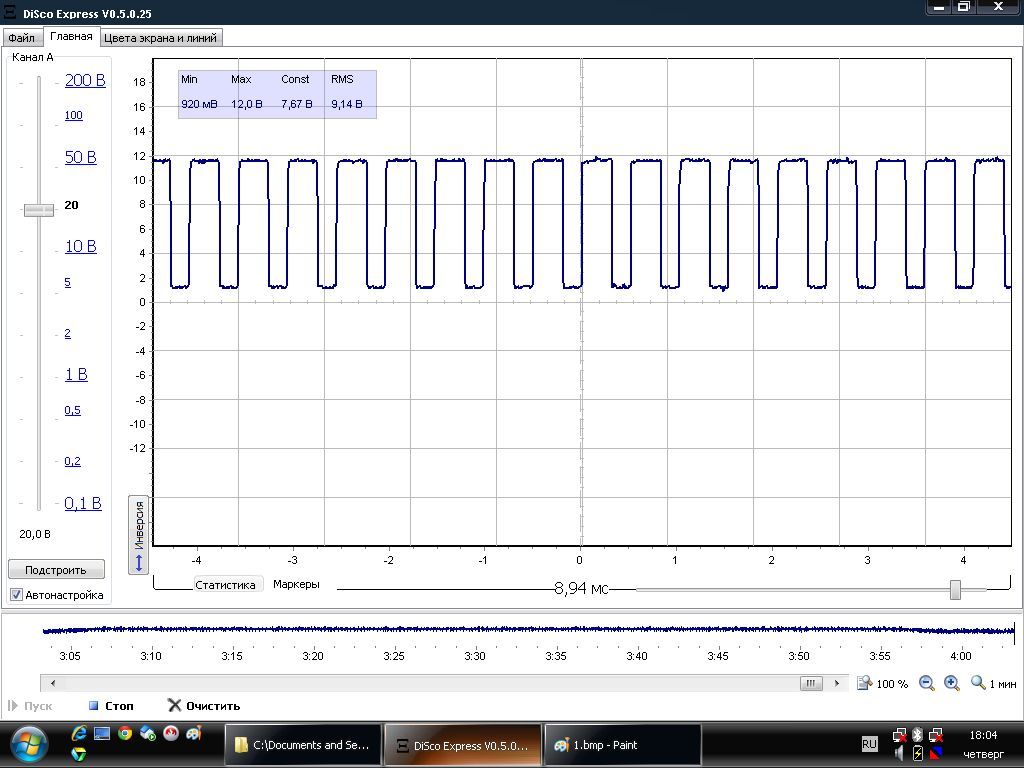The height and width of the screenshot is (768, 1024).
Task: Click the timeline scrollbar right arrow
Action: (836, 683)
